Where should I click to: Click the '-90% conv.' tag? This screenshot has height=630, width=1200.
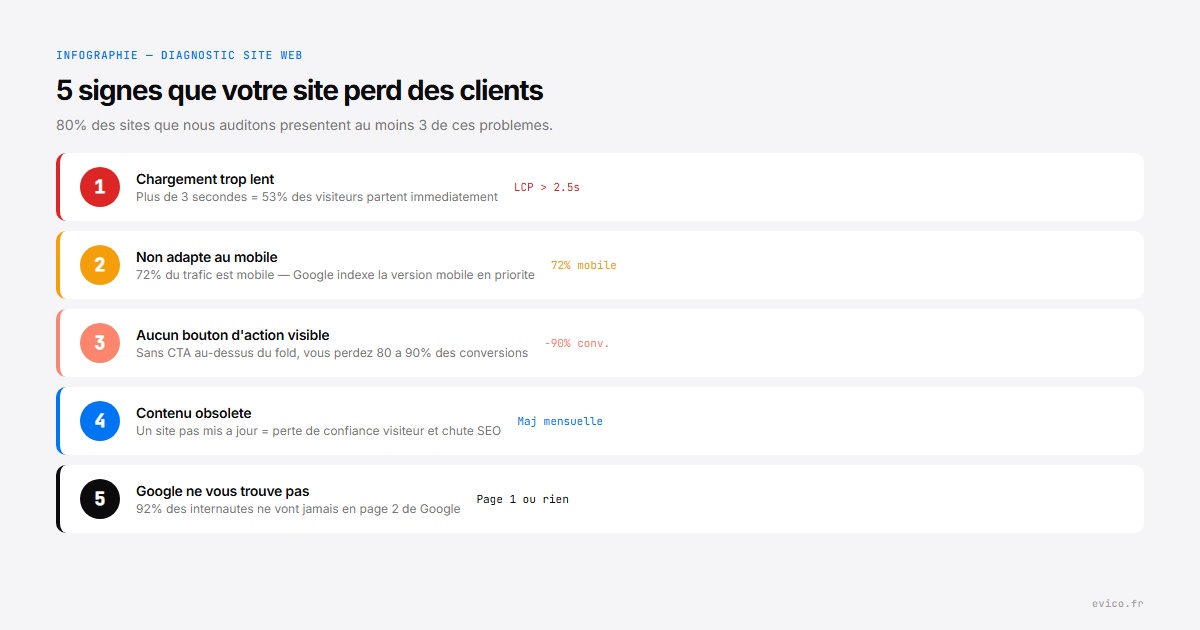point(577,343)
